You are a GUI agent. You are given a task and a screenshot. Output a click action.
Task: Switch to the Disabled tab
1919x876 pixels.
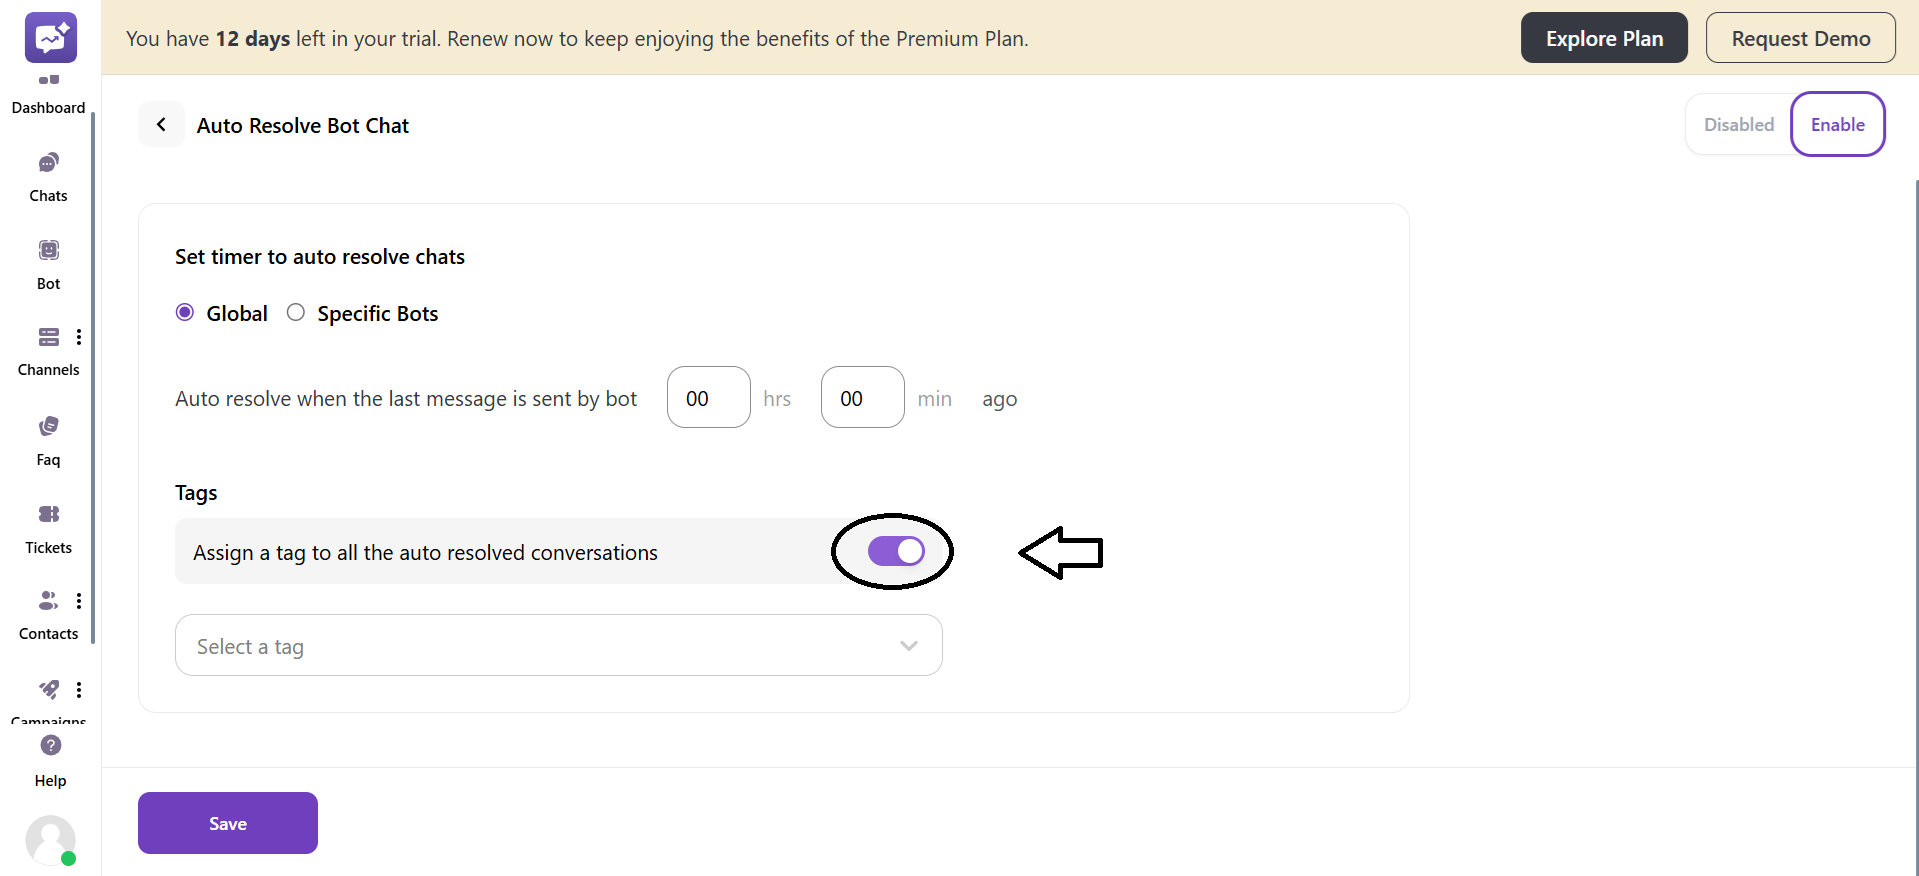click(1738, 124)
